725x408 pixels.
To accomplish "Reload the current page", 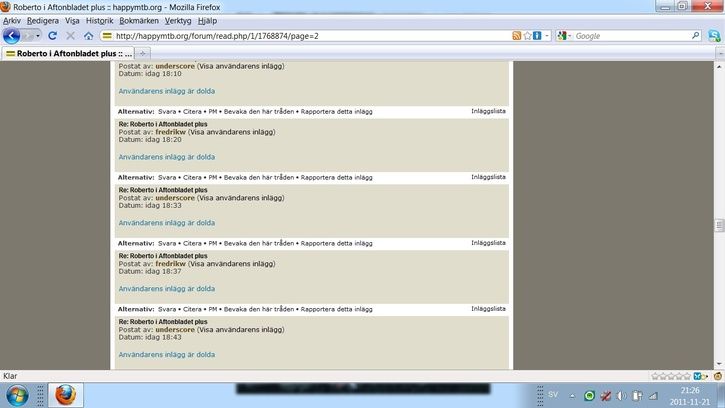I will pyautogui.click(x=52, y=36).
